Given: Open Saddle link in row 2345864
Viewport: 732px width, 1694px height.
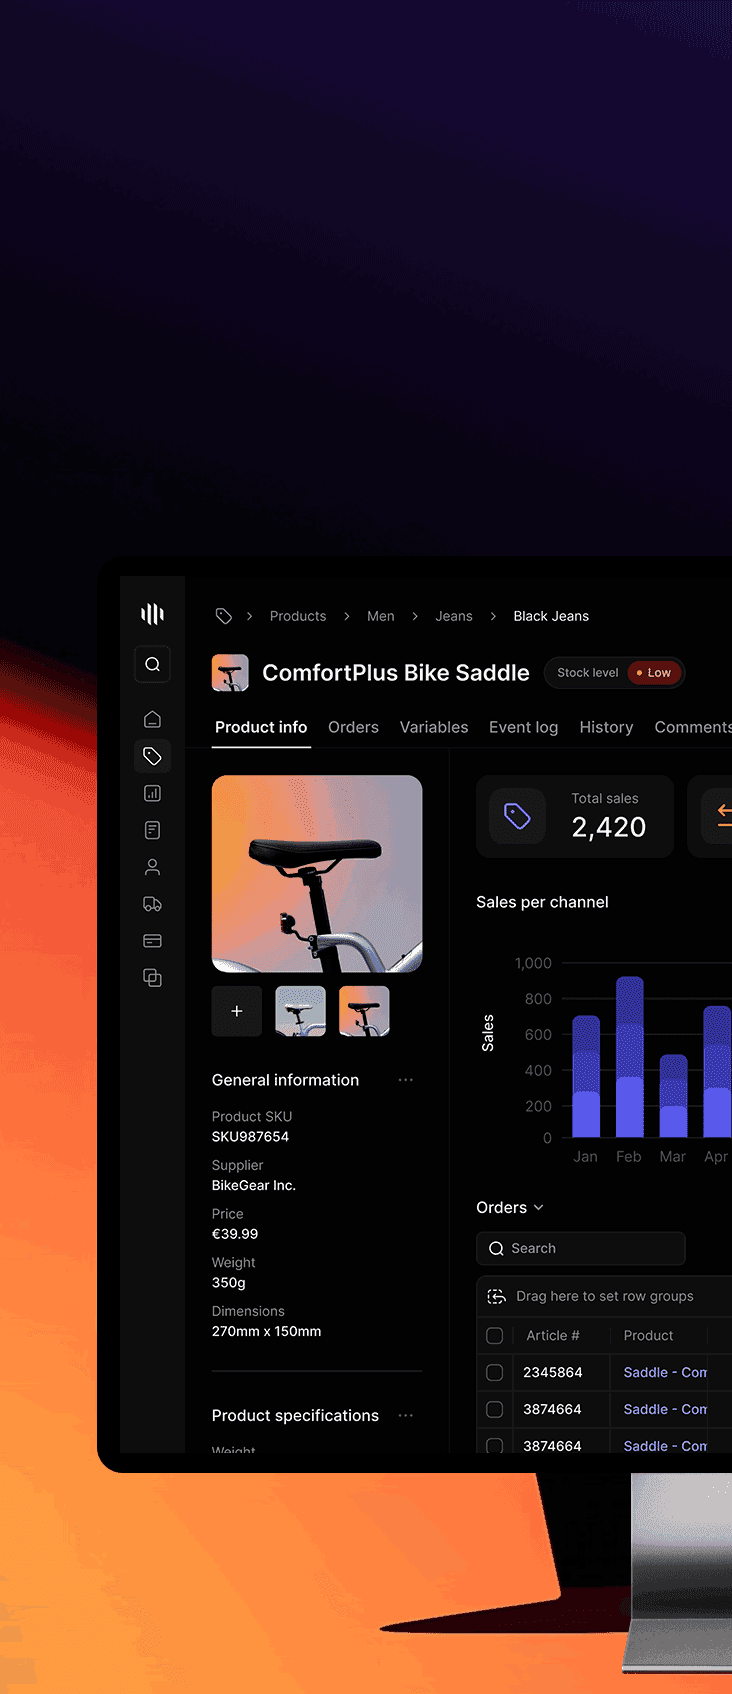Looking at the screenshot, I should (665, 1372).
